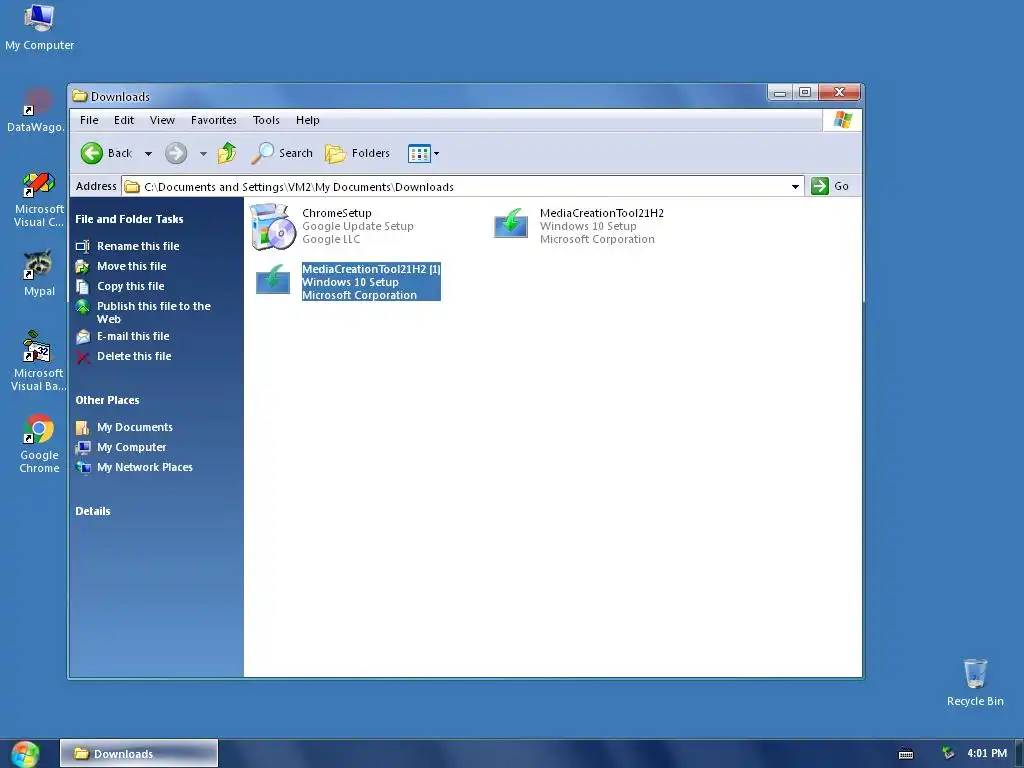The height and width of the screenshot is (768, 1024).
Task: Click the keyboard tray icon
Action: [x=906, y=754]
